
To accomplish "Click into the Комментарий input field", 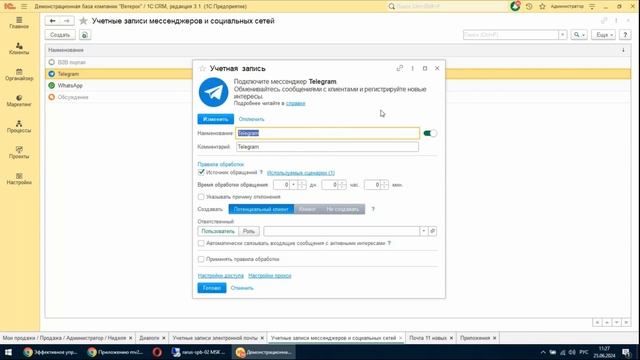I will (327, 147).
